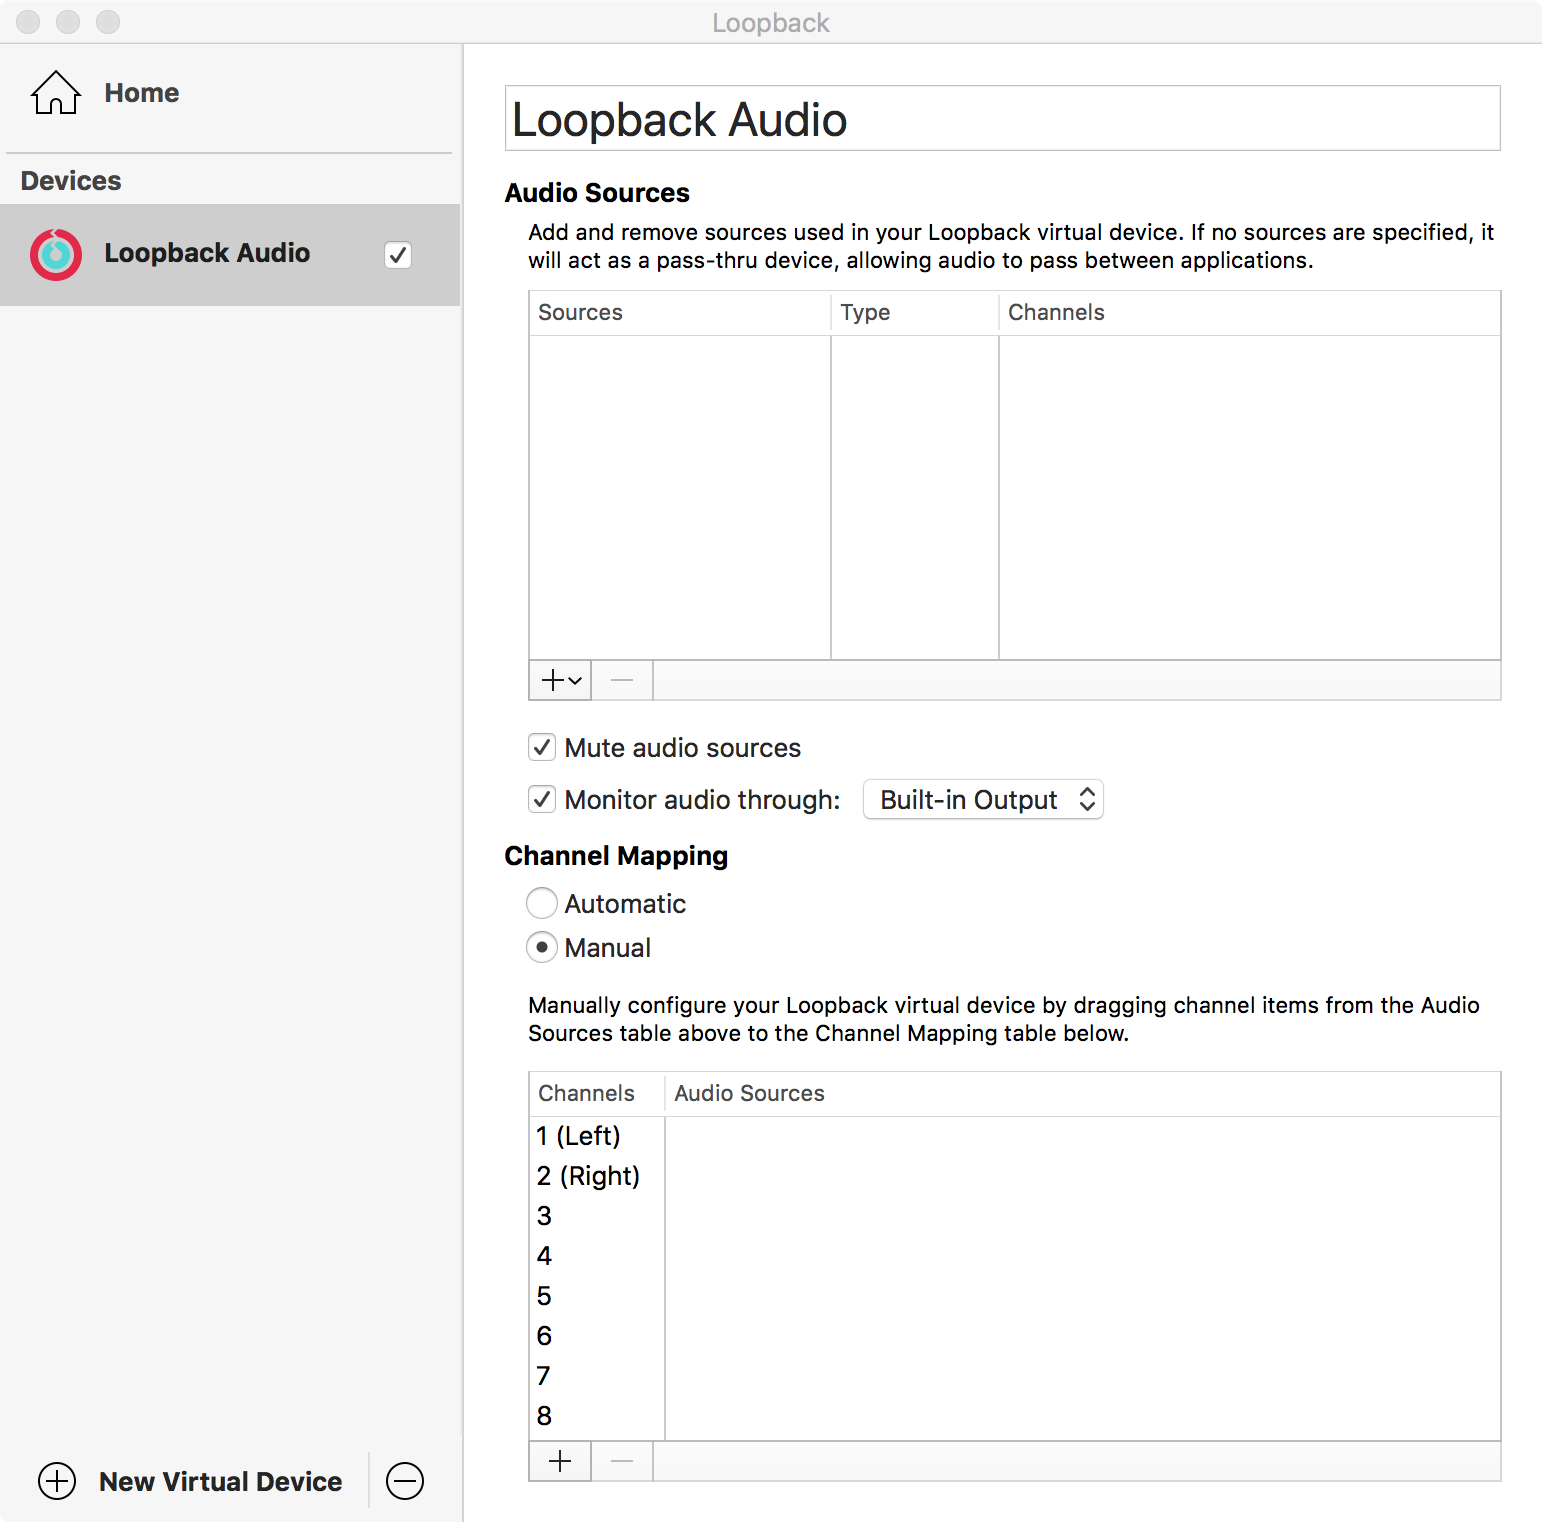The height and width of the screenshot is (1522, 1542).
Task: Select Manual channel mapping
Action: [x=542, y=947]
